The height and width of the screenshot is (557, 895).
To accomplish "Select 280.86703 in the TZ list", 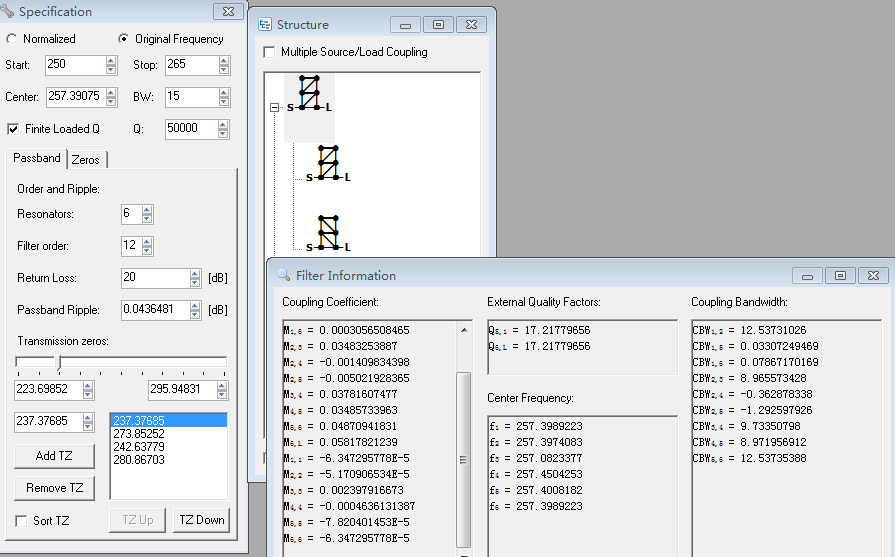I will pyautogui.click(x=168, y=460).
